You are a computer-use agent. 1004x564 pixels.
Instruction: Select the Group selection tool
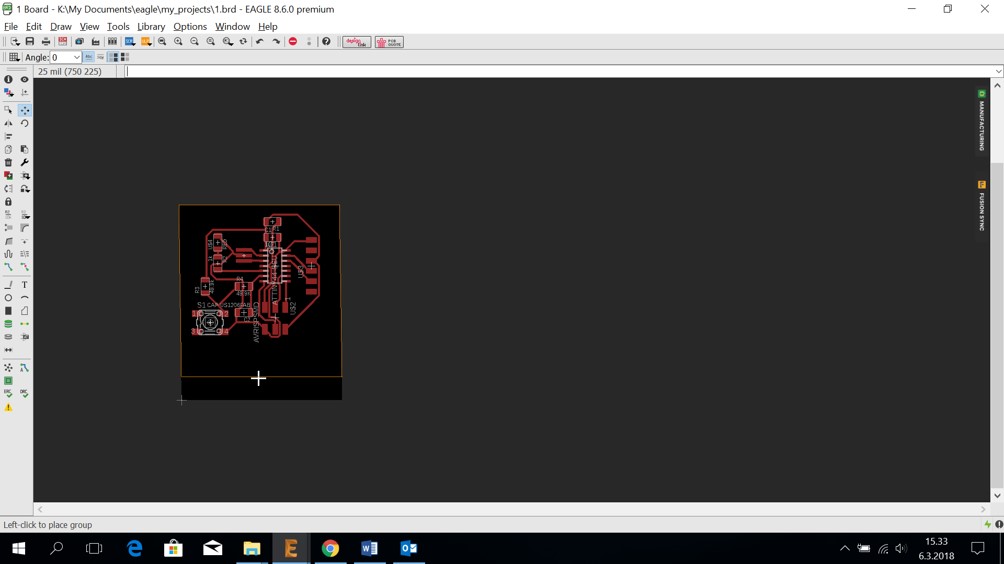point(8,110)
